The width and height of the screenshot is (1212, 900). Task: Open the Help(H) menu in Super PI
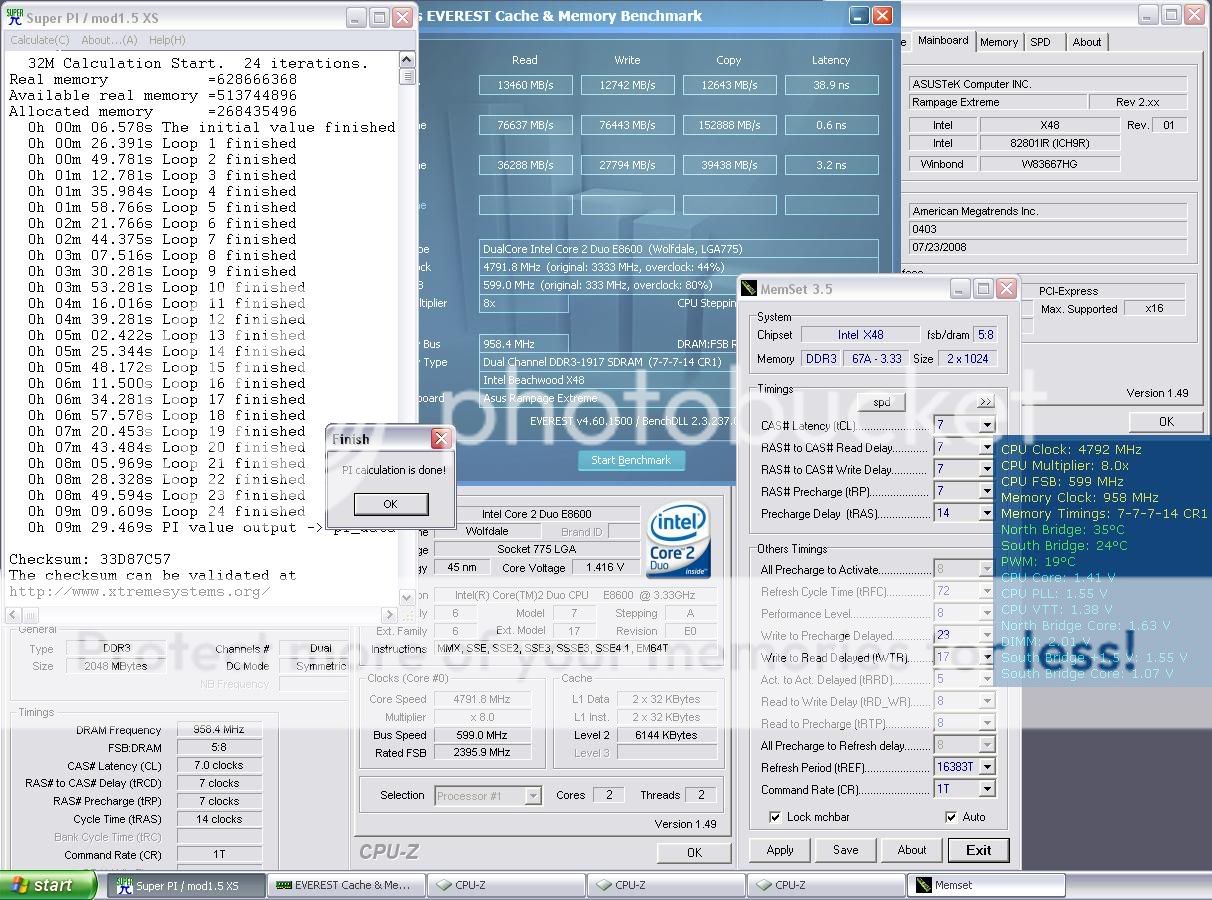(166, 40)
